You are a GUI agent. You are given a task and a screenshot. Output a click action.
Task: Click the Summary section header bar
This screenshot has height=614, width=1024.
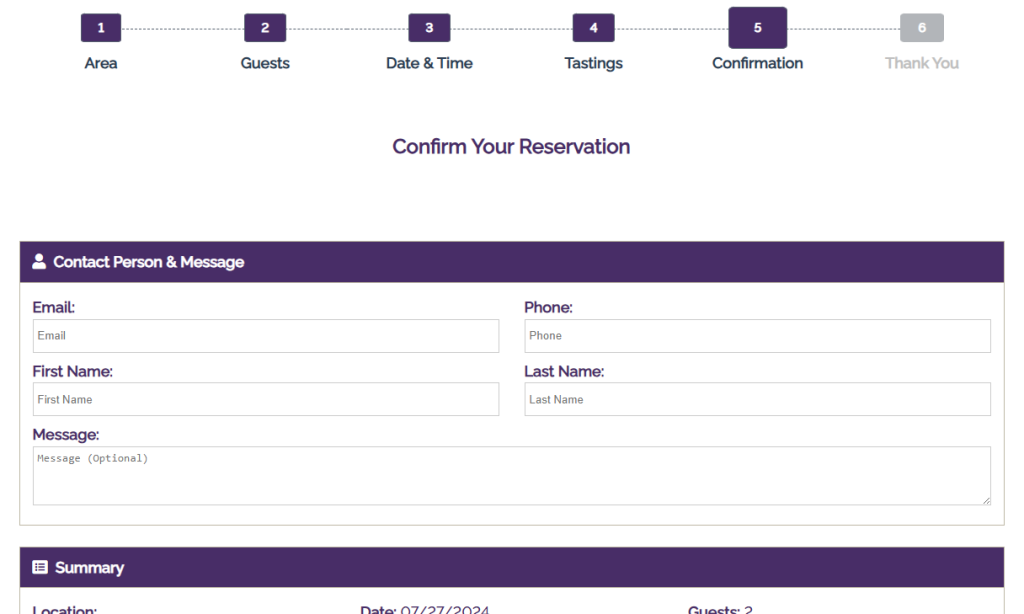(511, 567)
